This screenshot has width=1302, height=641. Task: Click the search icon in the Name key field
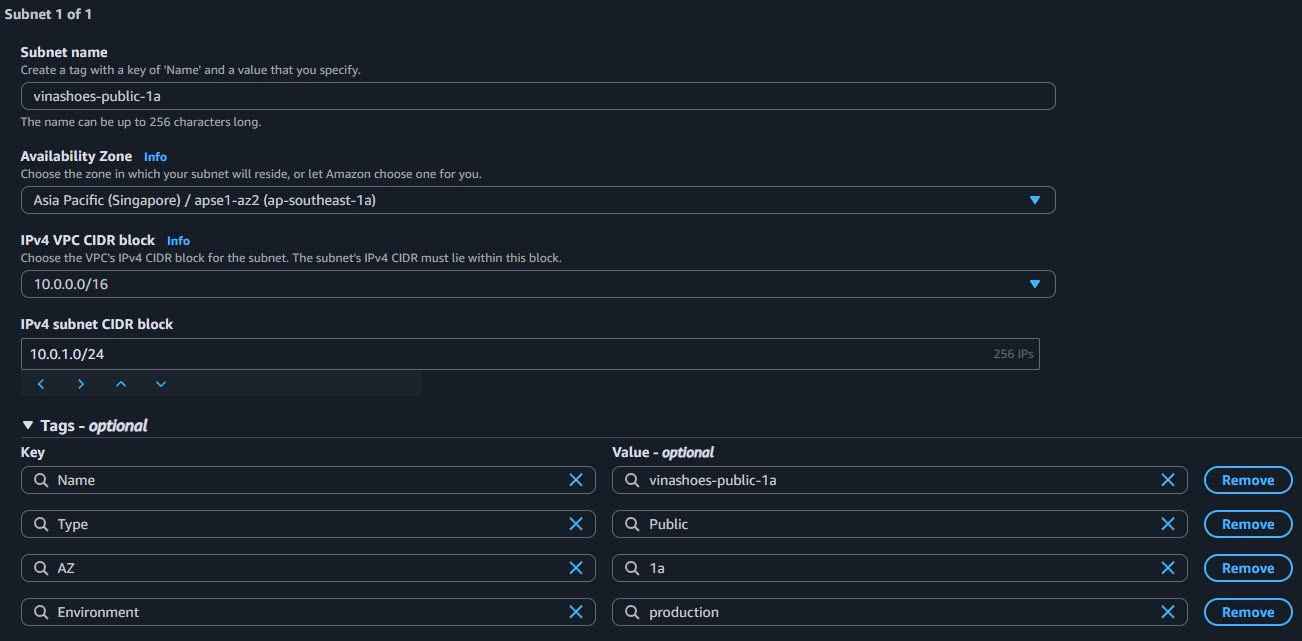point(40,480)
